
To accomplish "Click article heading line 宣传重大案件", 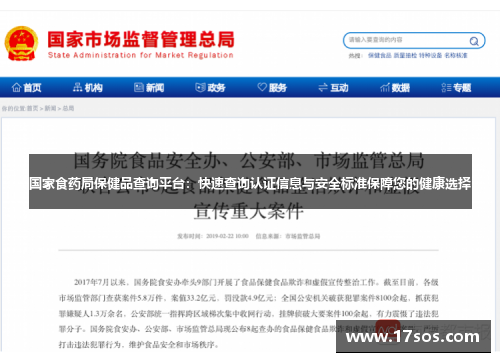I will [x=249, y=211].
